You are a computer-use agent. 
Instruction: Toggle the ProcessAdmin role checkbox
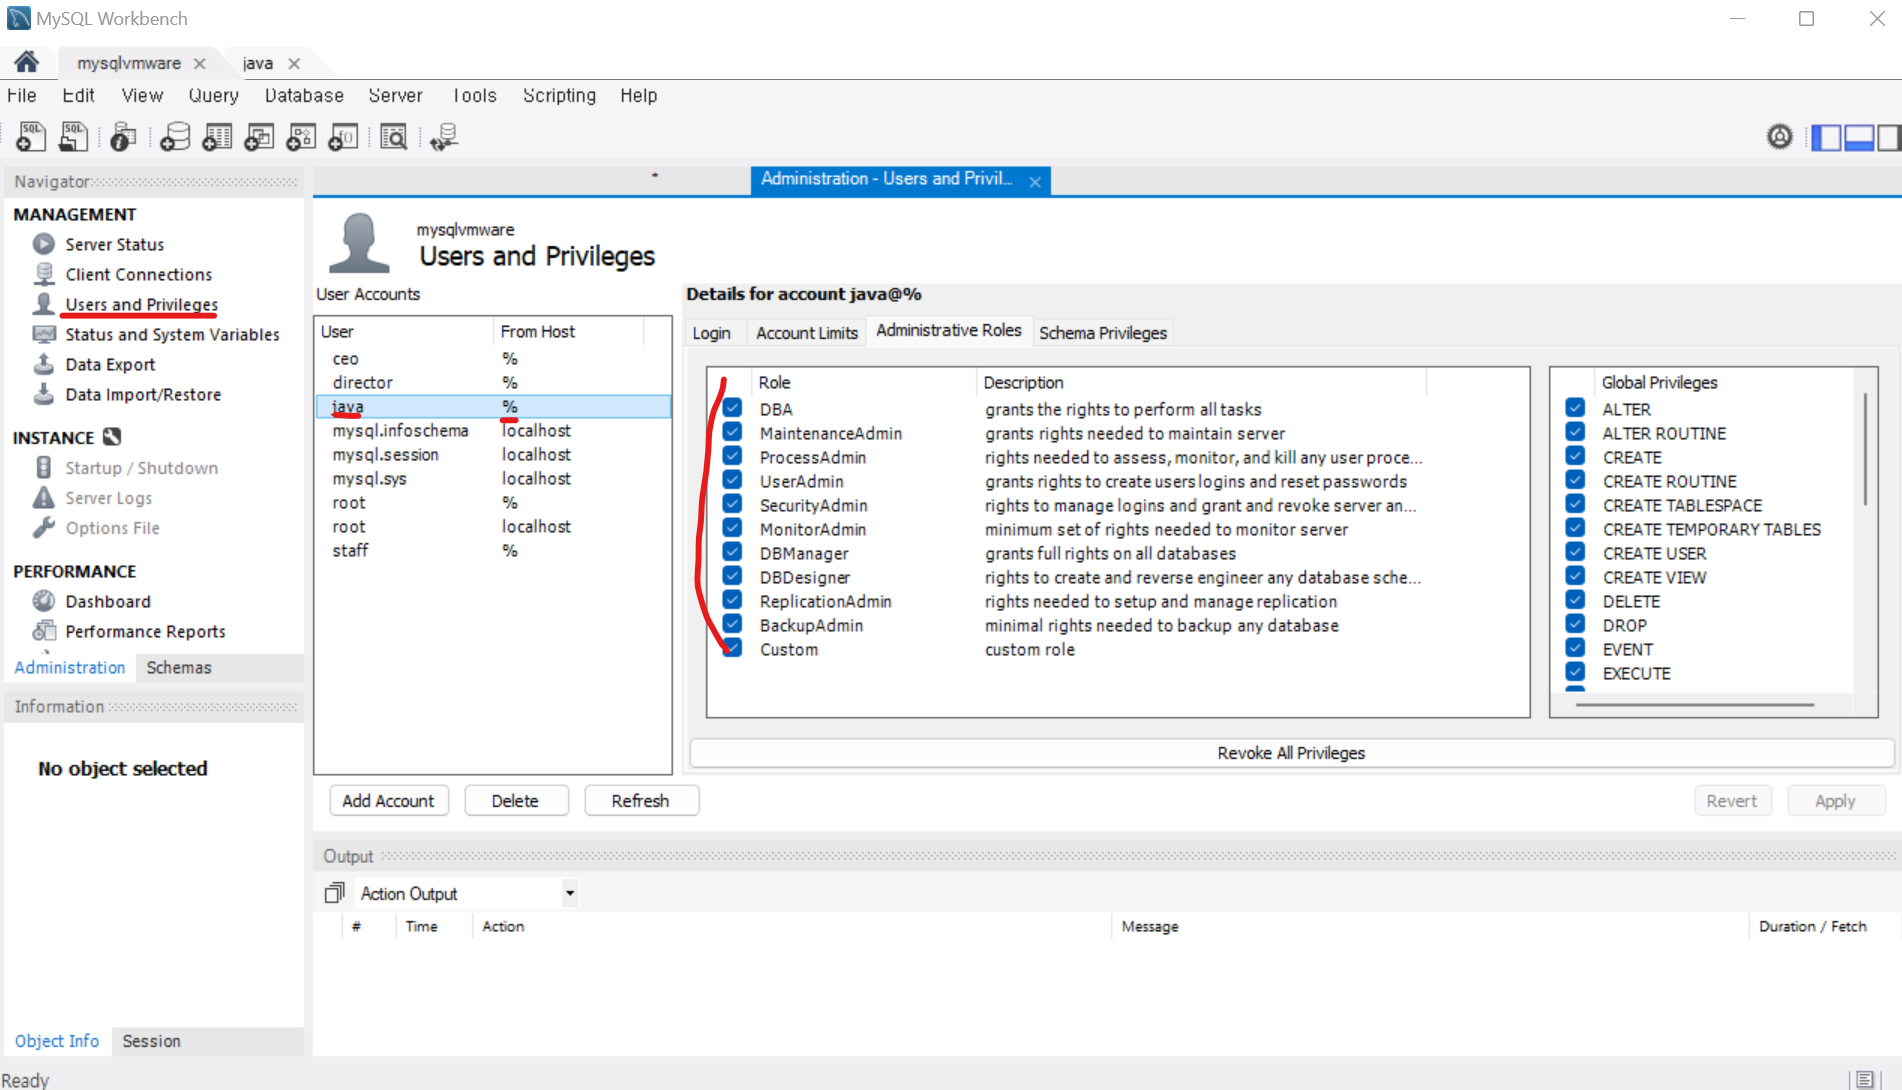(x=732, y=456)
